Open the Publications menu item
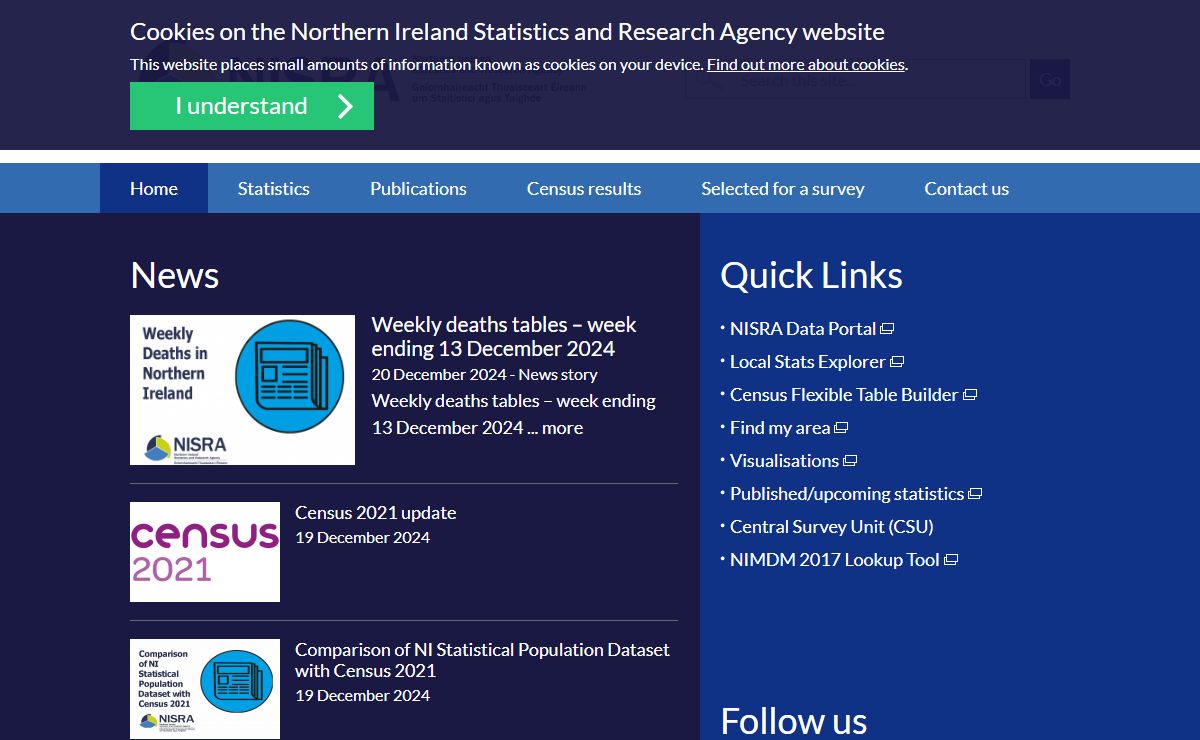 [418, 188]
